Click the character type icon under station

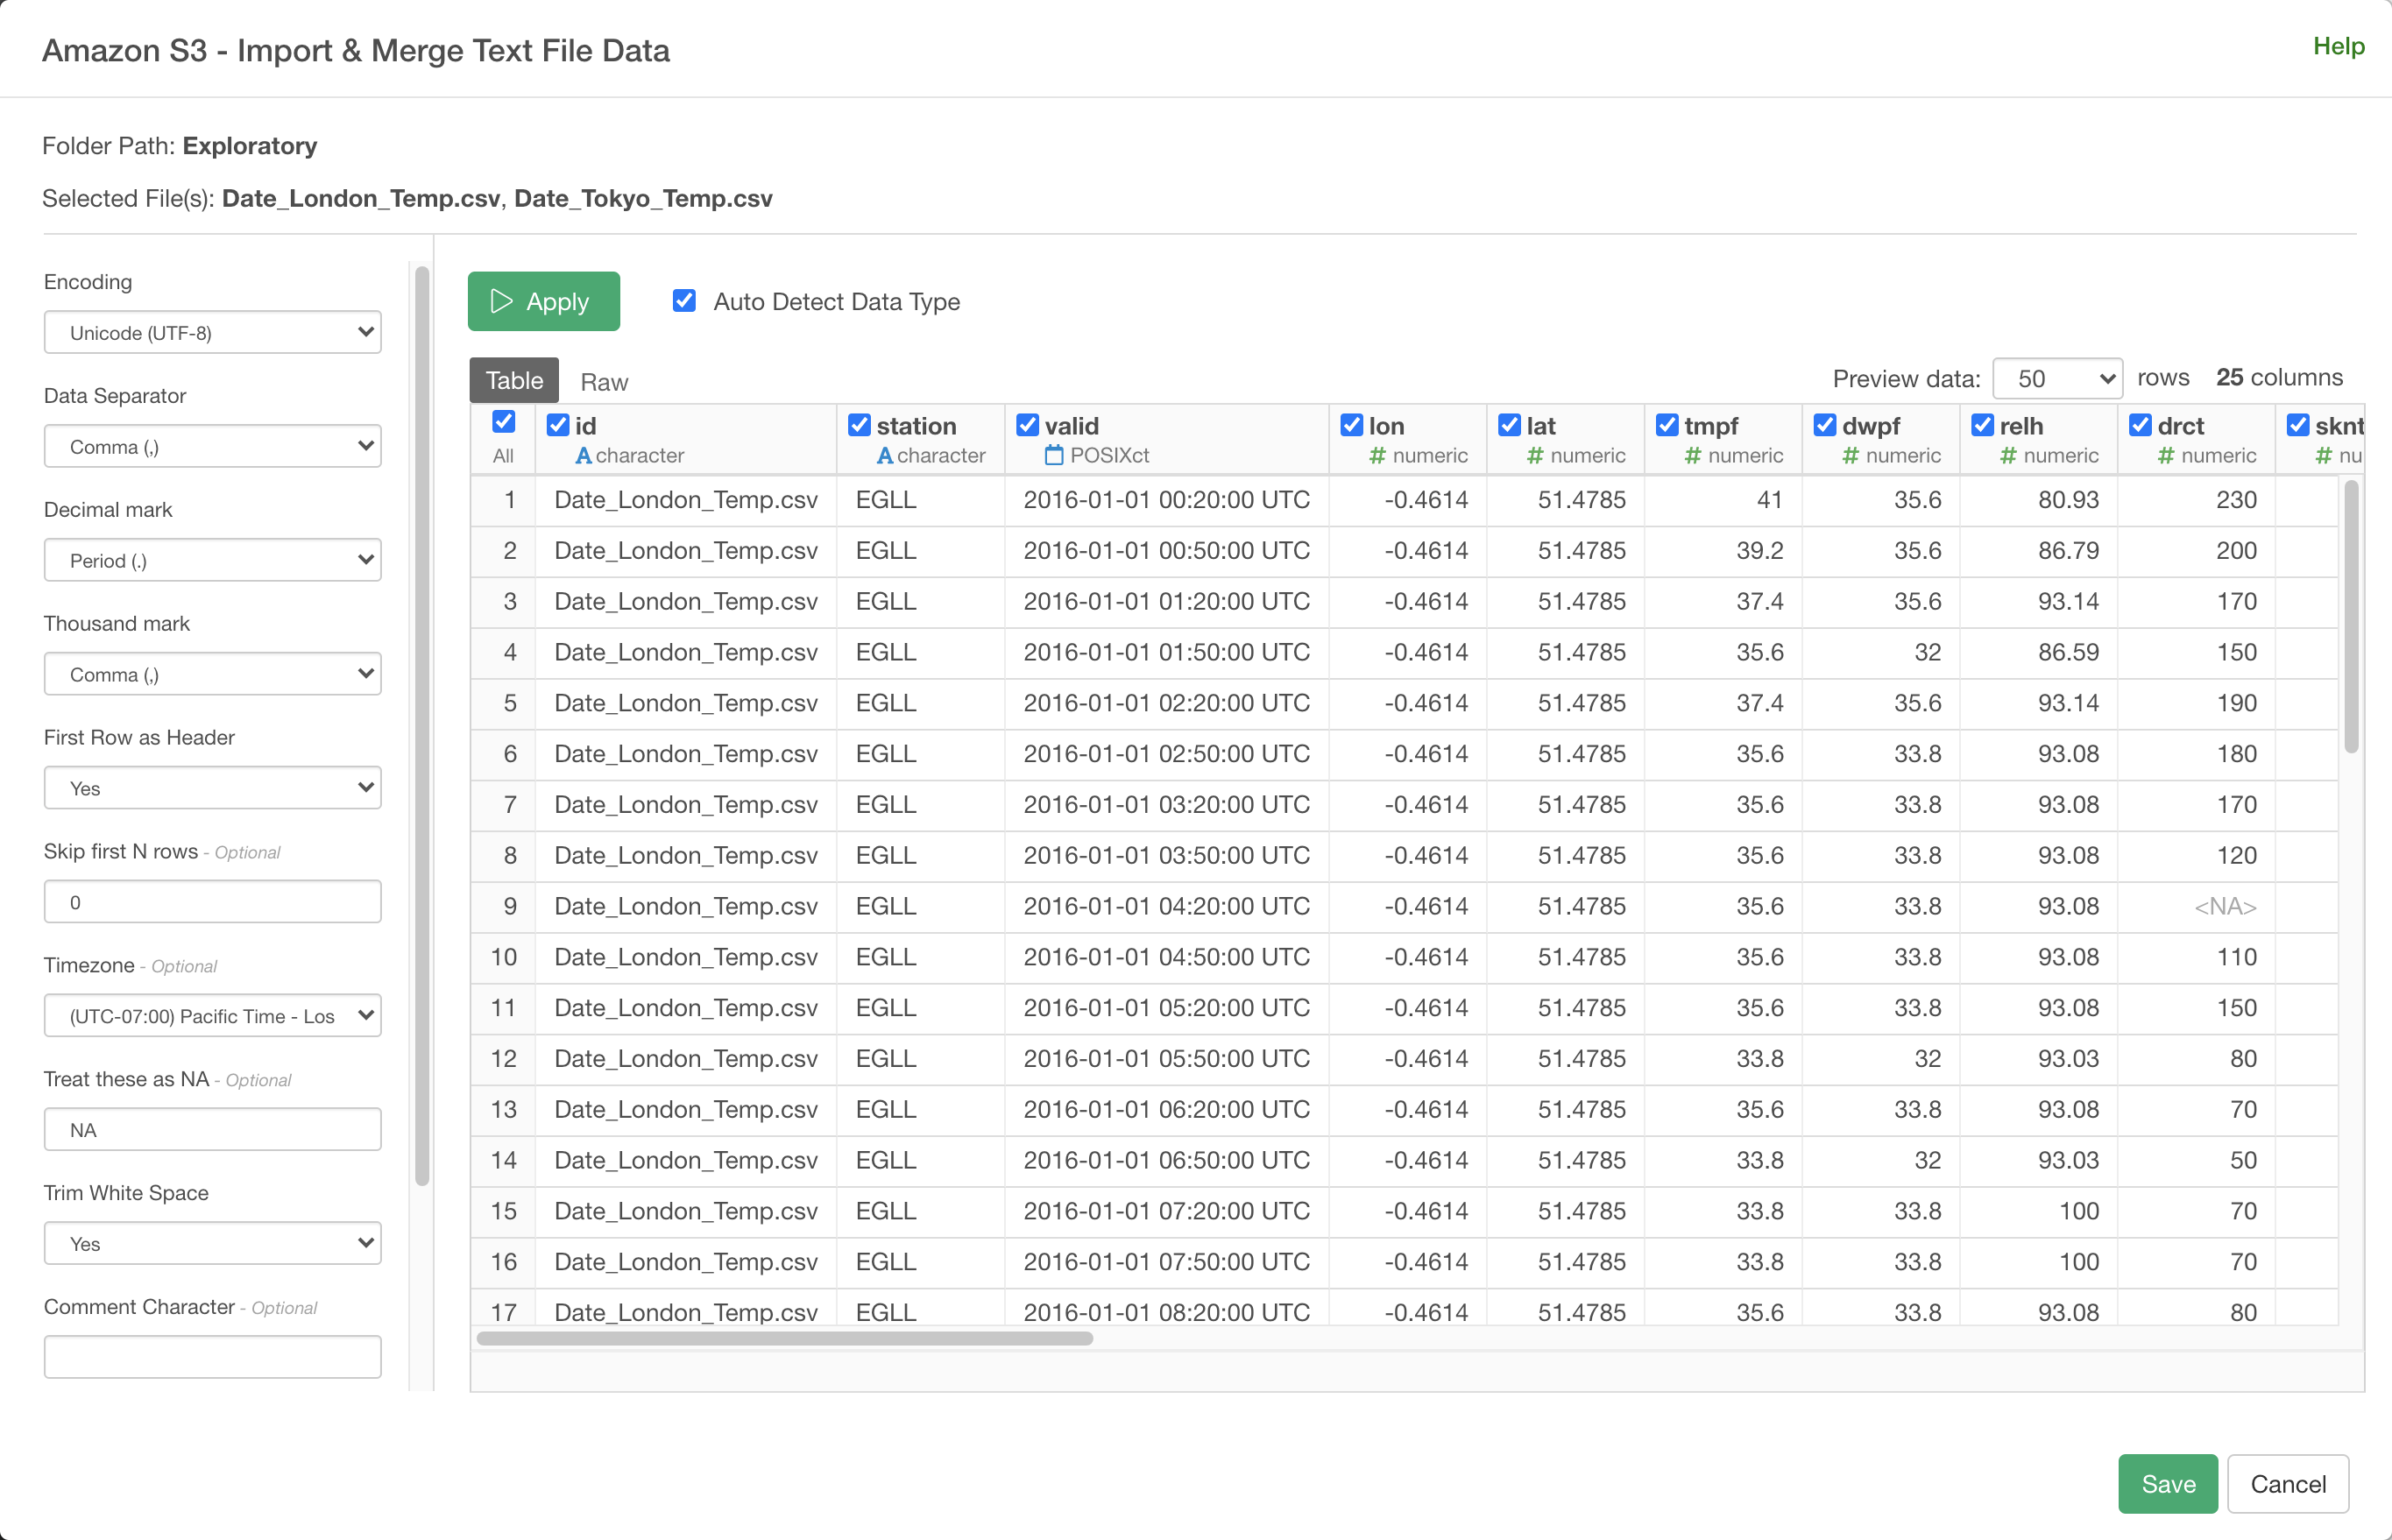click(x=884, y=456)
